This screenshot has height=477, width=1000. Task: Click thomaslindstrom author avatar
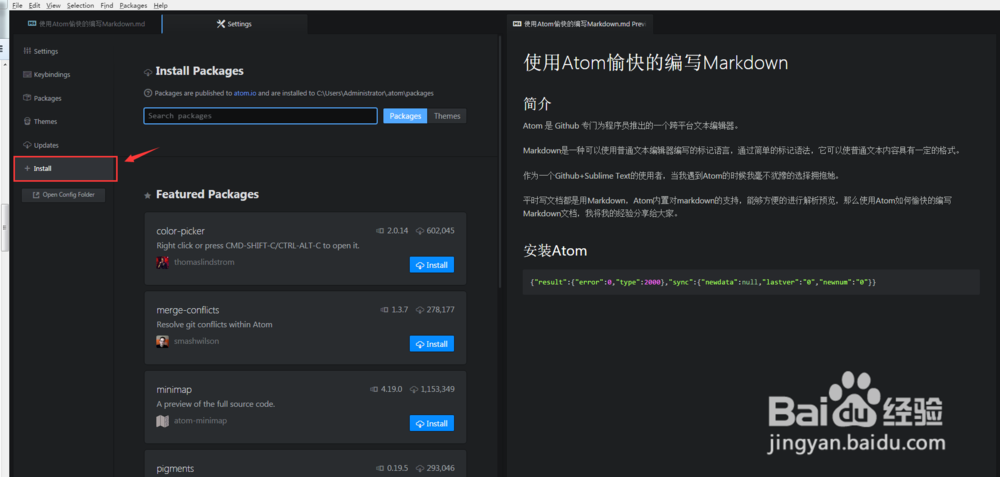(x=162, y=262)
